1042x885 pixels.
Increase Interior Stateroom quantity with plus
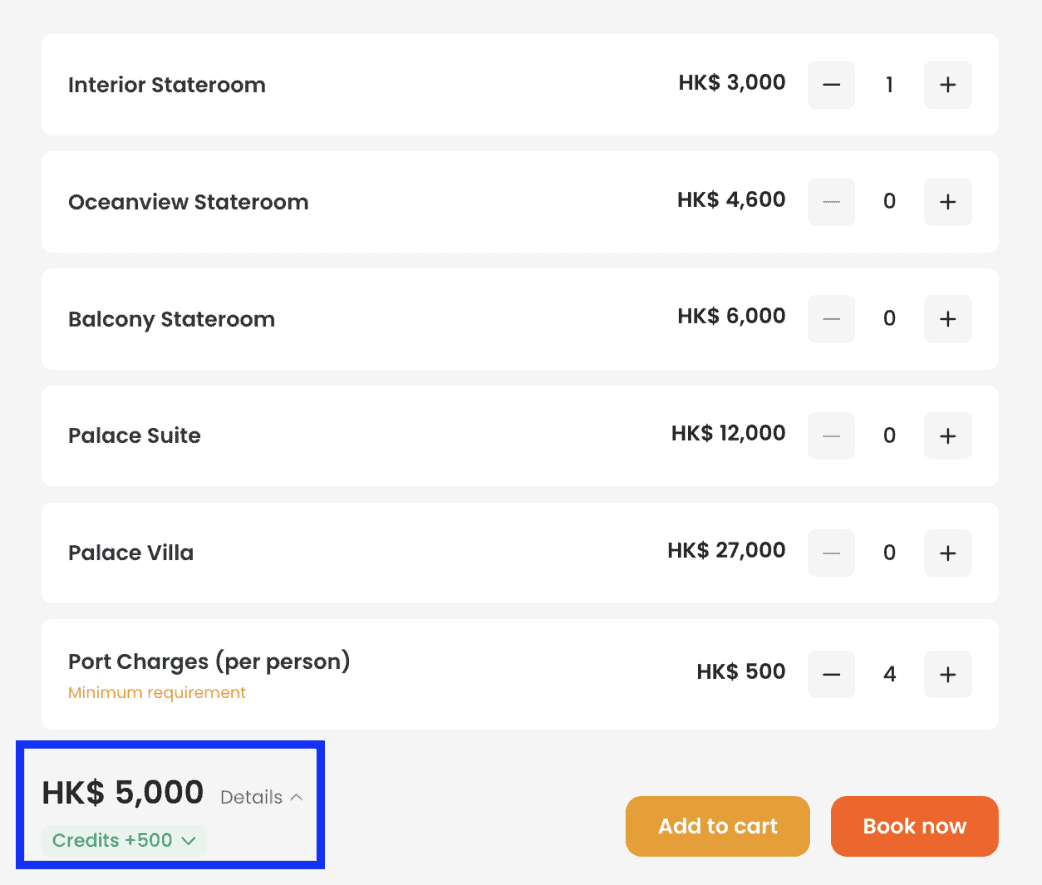coord(947,85)
